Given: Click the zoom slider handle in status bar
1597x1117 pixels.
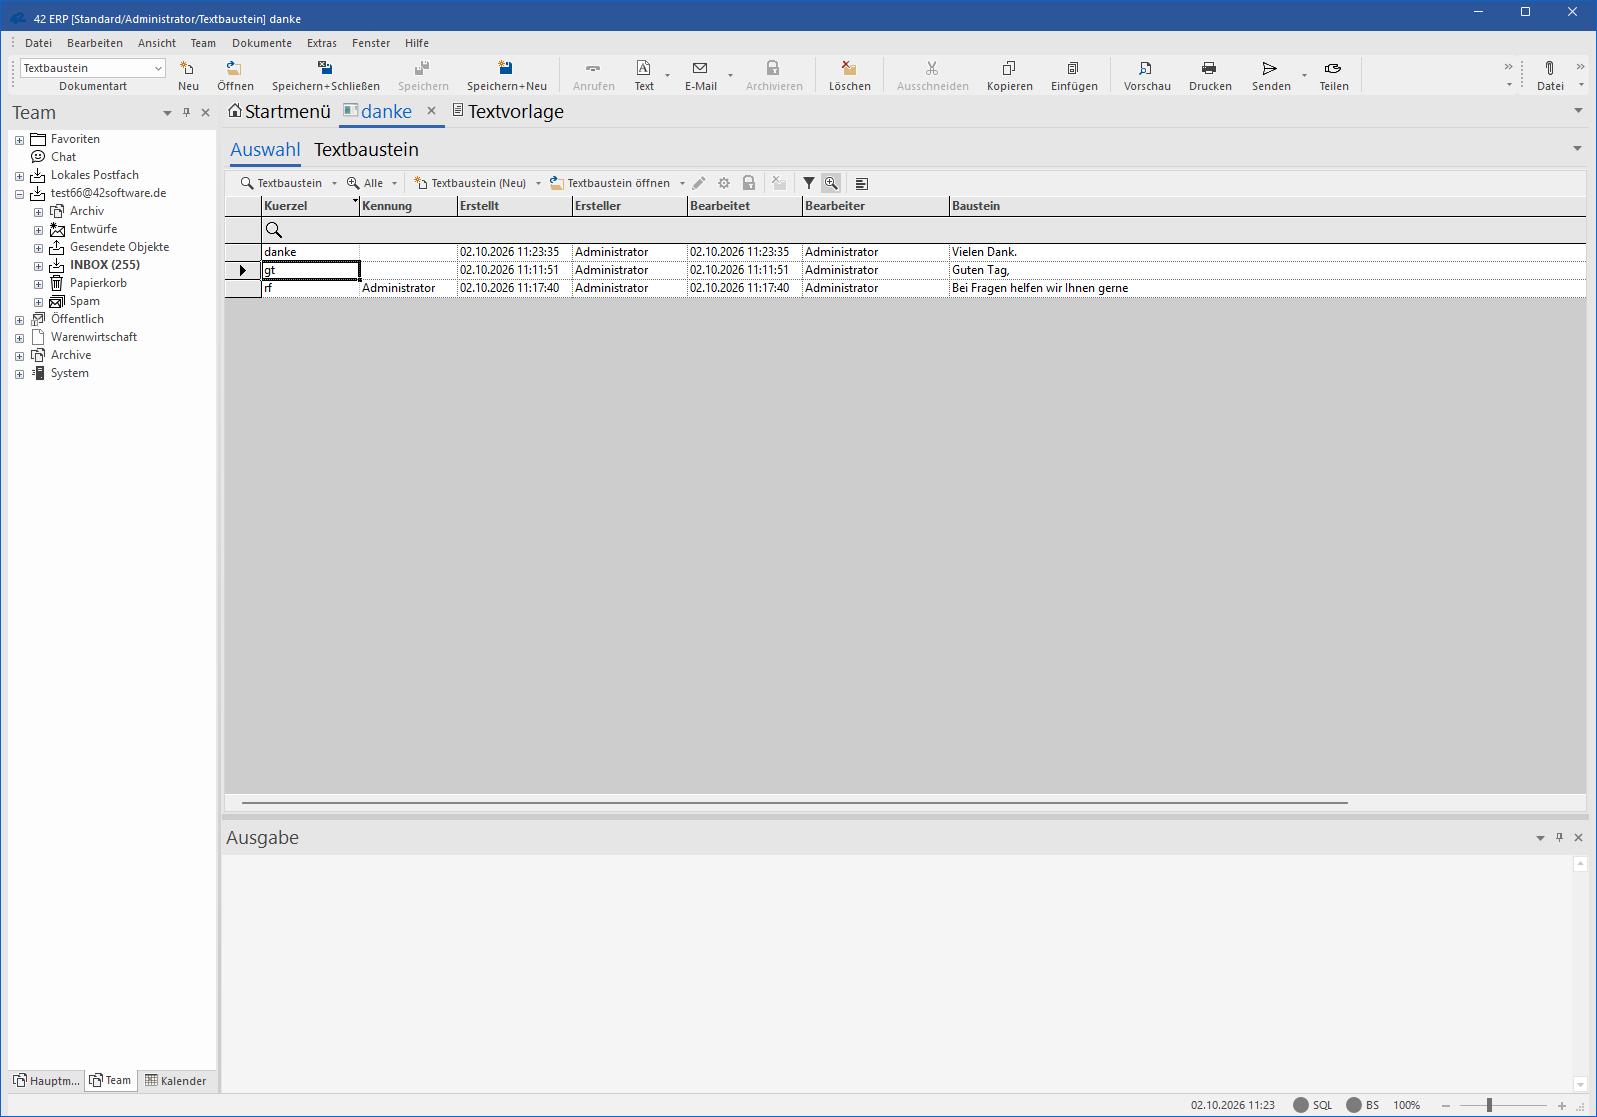Looking at the screenshot, I should [x=1489, y=1105].
